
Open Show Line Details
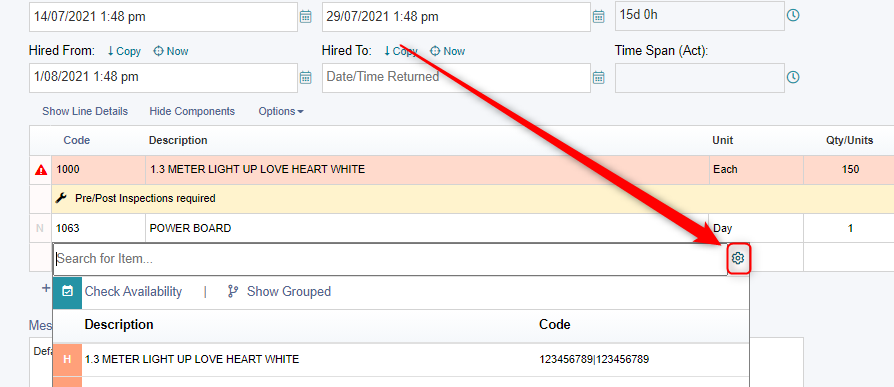click(85, 111)
